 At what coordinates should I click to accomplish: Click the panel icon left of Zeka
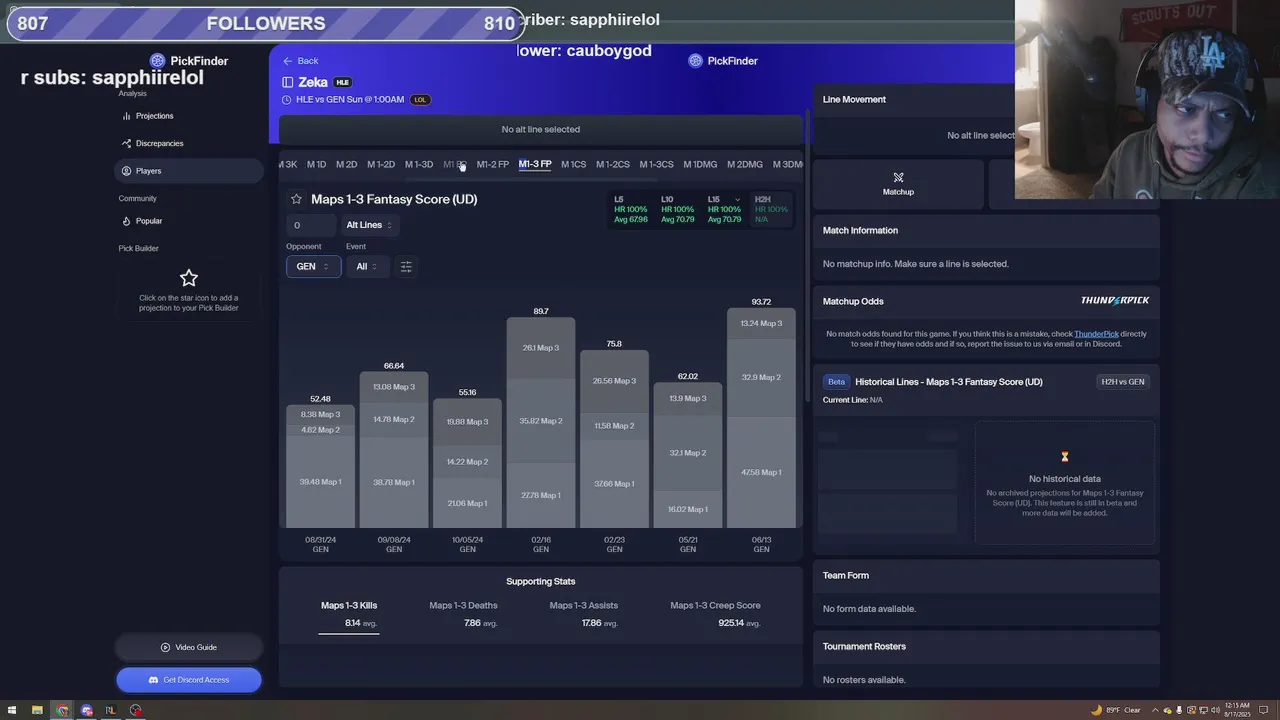pos(288,83)
